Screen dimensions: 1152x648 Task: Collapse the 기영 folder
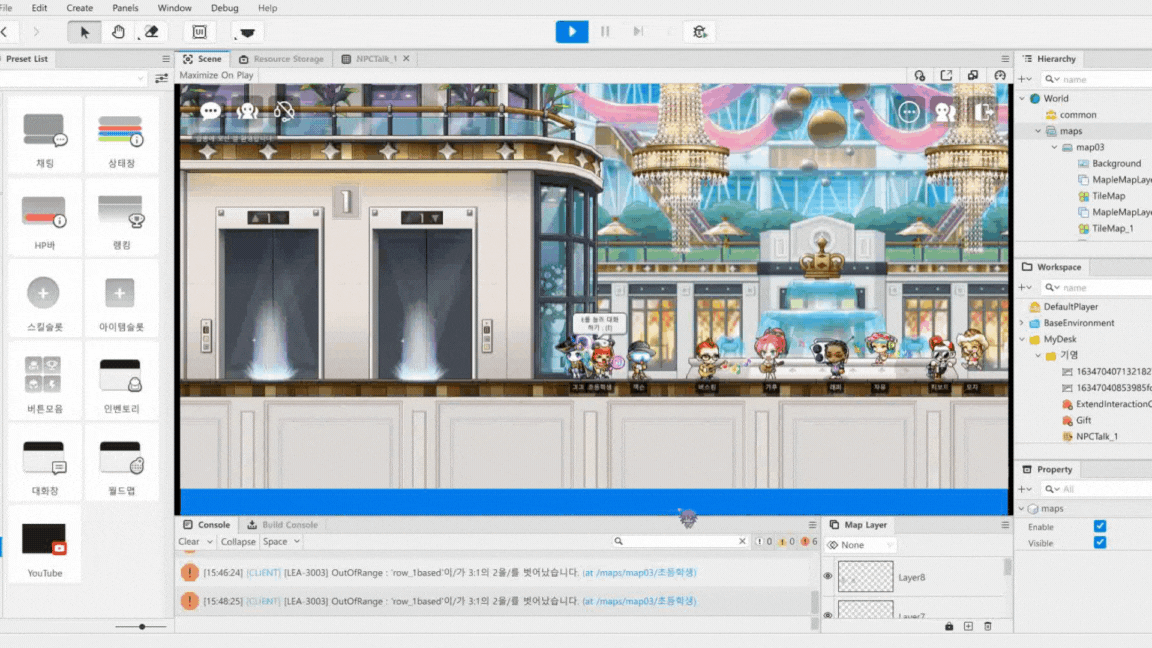pos(1038,355)
